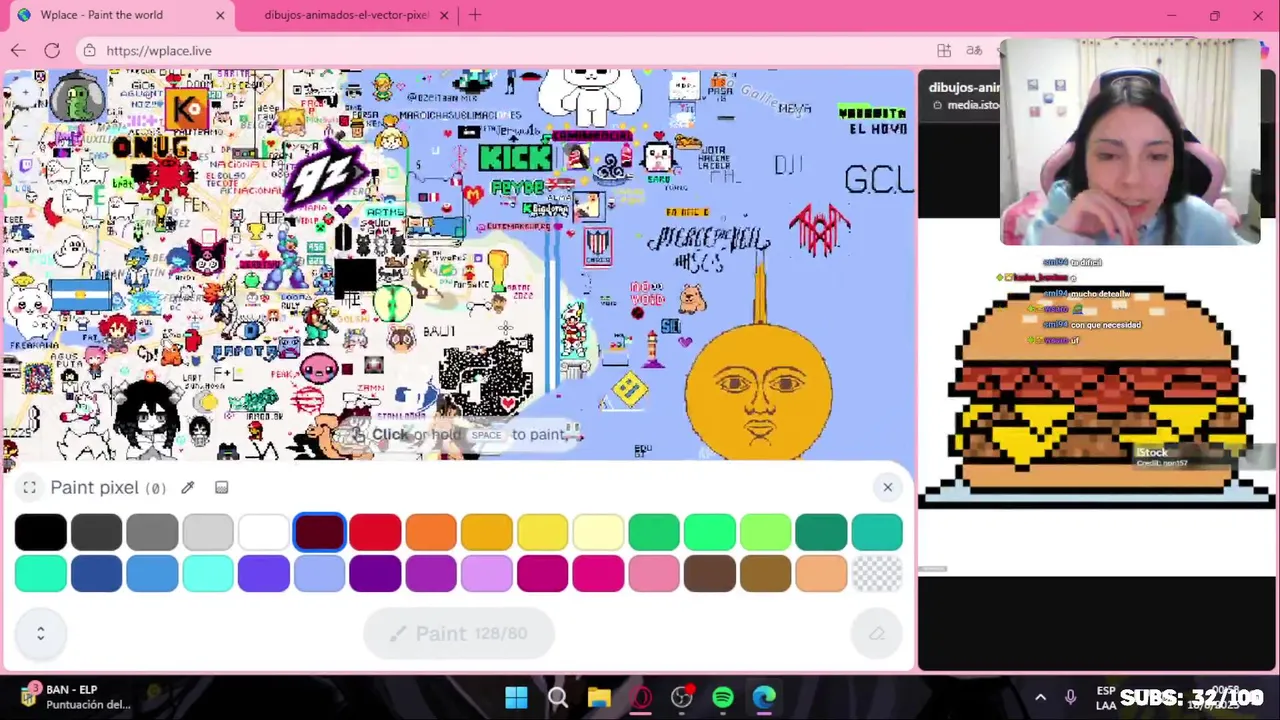Click the address bar showing wplace.live
This screenshot has height=720, width=1280.
point(500,50)
